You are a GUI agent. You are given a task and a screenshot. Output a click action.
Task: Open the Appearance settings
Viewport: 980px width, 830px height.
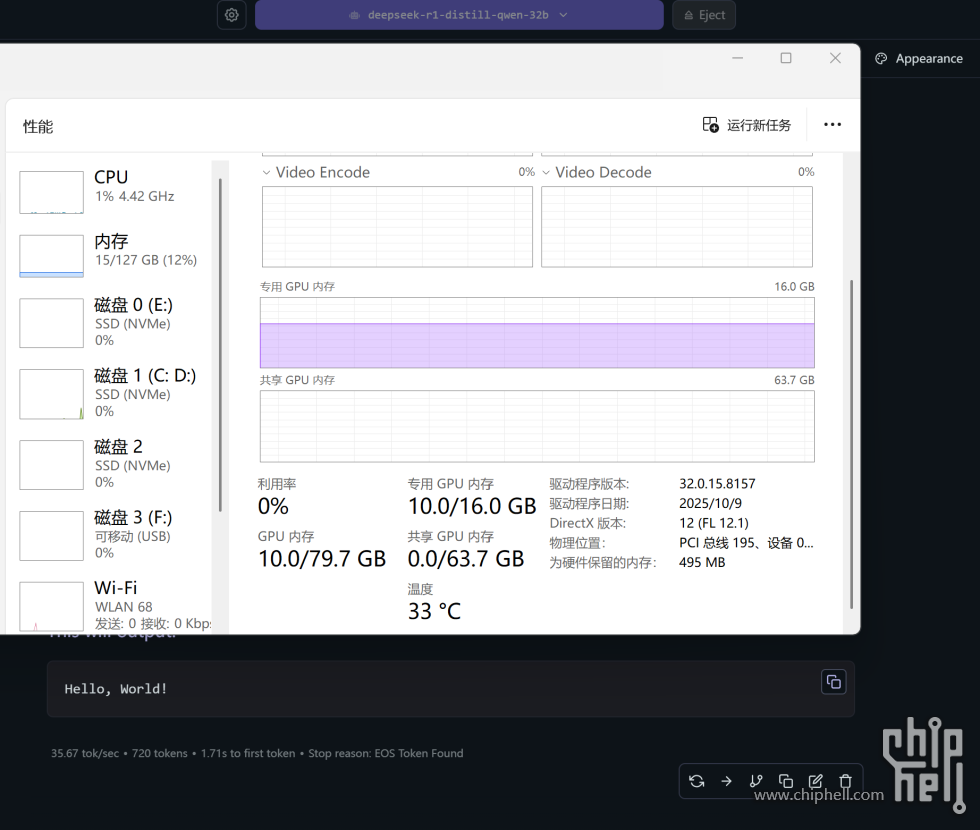tap(918, 58)
